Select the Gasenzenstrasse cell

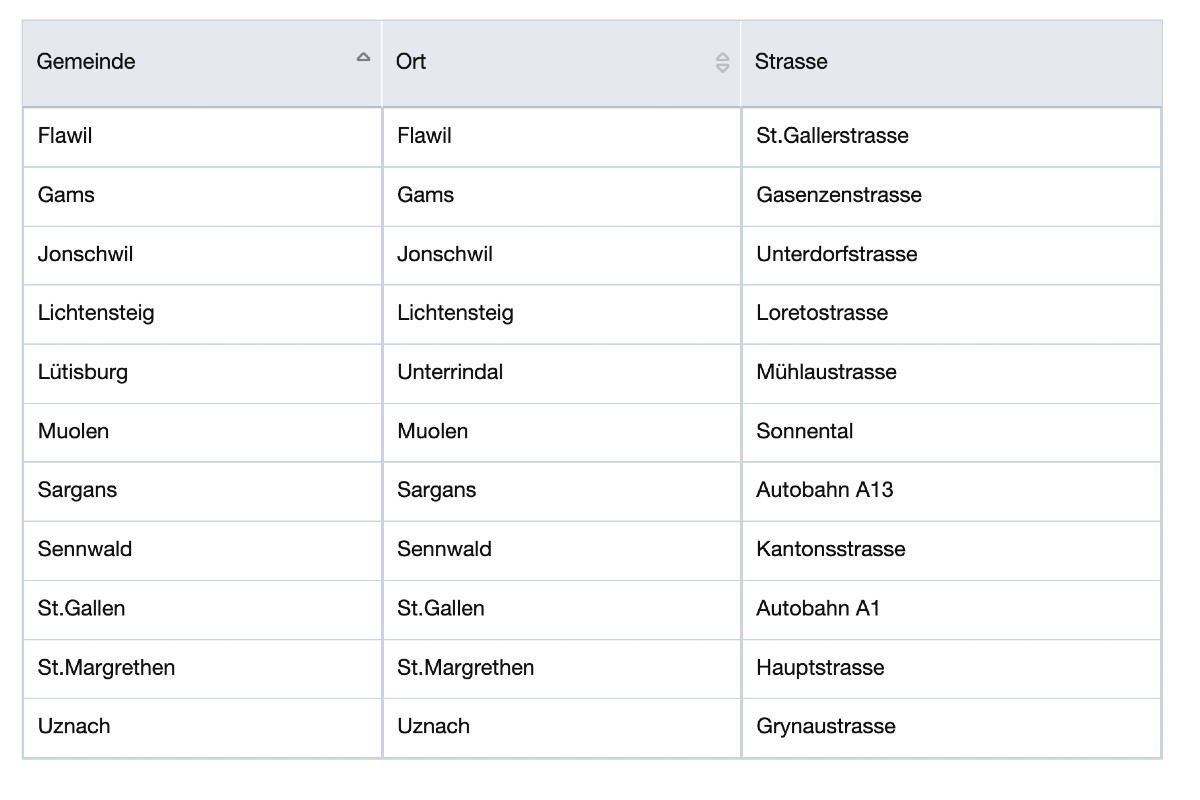tap(838, 195)
